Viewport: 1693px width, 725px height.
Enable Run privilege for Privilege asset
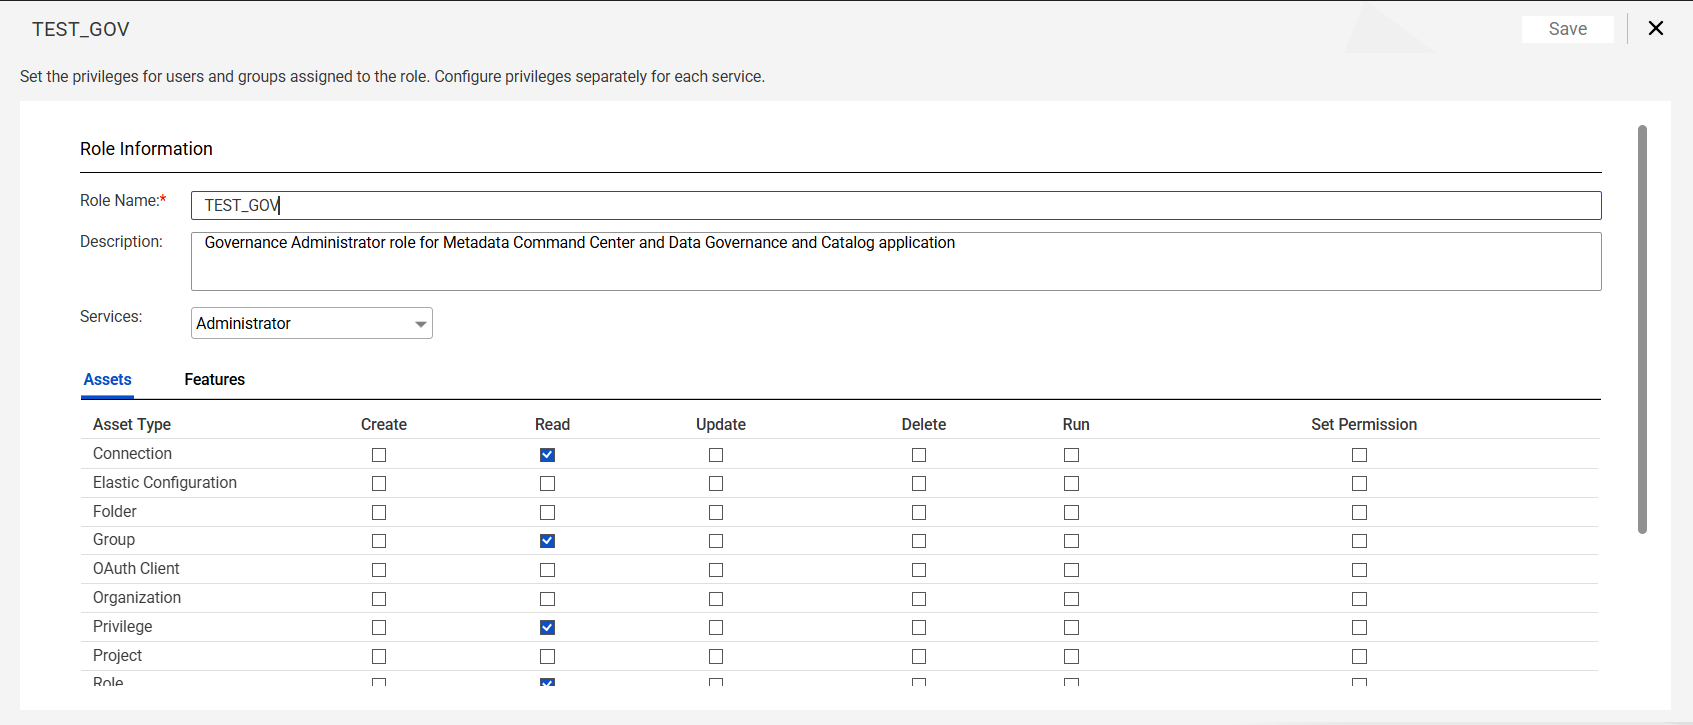click(x=1072, y=628)
